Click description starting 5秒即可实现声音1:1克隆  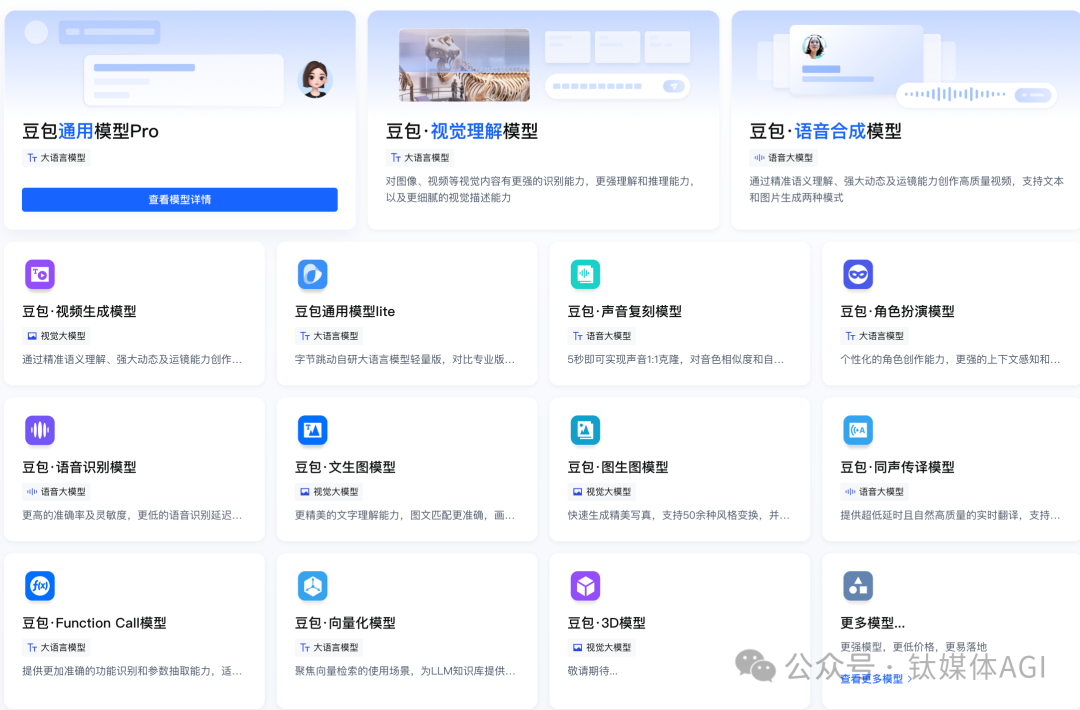coord(676,359)
